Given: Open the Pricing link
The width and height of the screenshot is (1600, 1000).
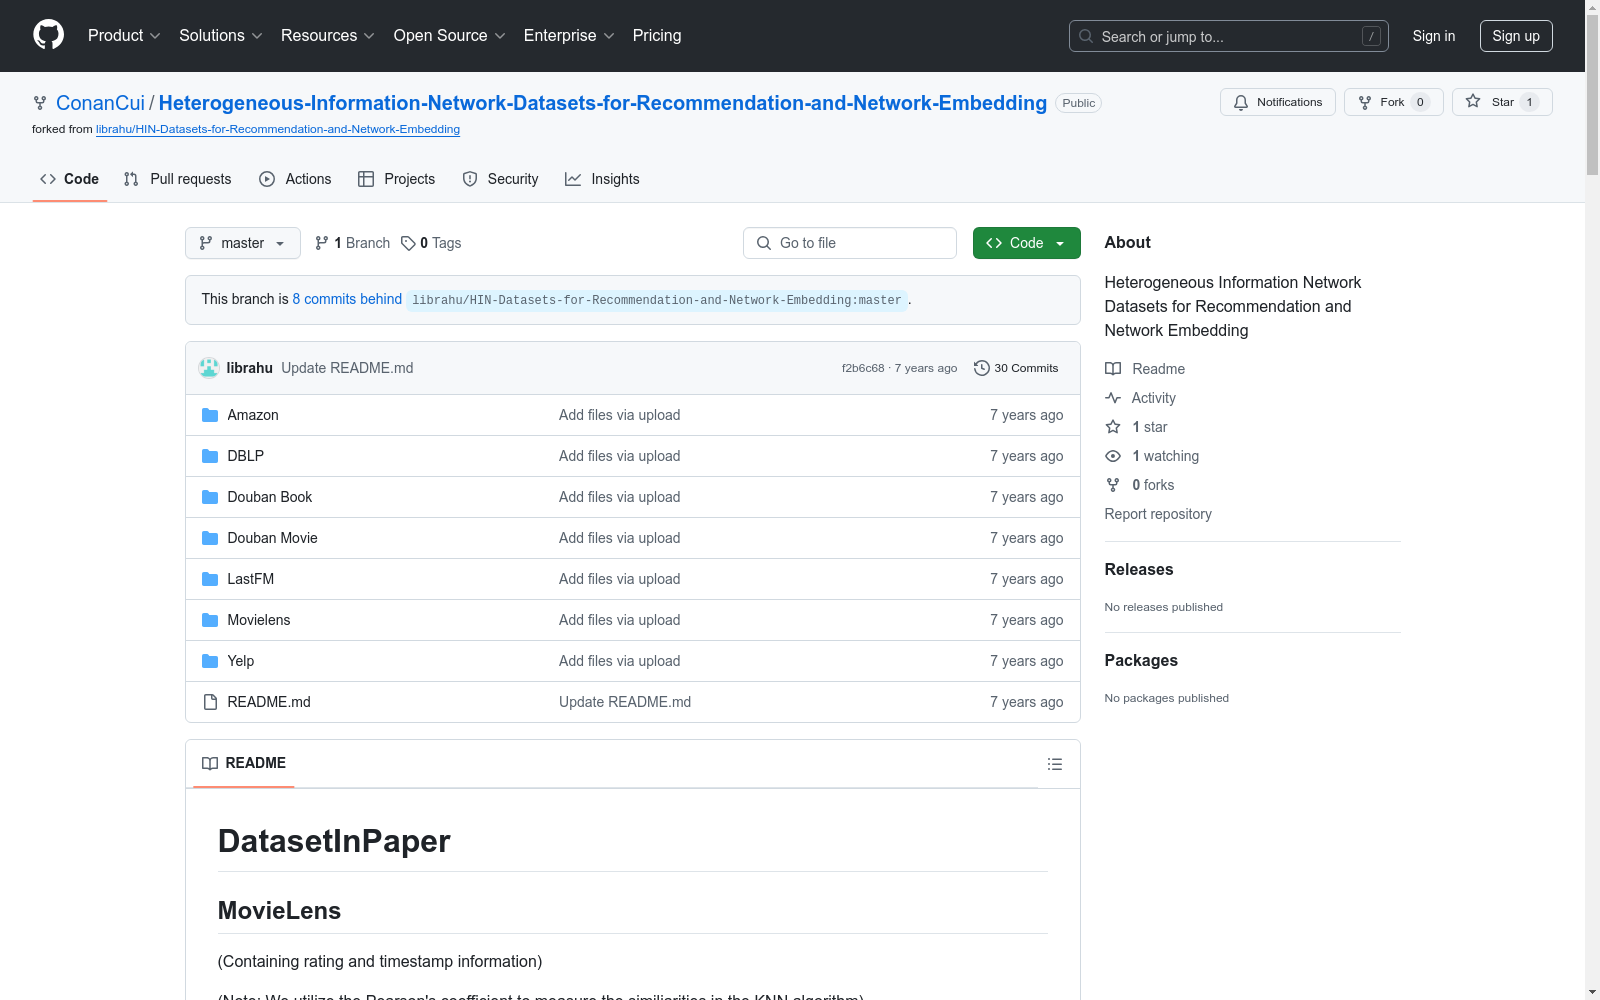Looking at the screenshot, I should (x=657, y=35).
